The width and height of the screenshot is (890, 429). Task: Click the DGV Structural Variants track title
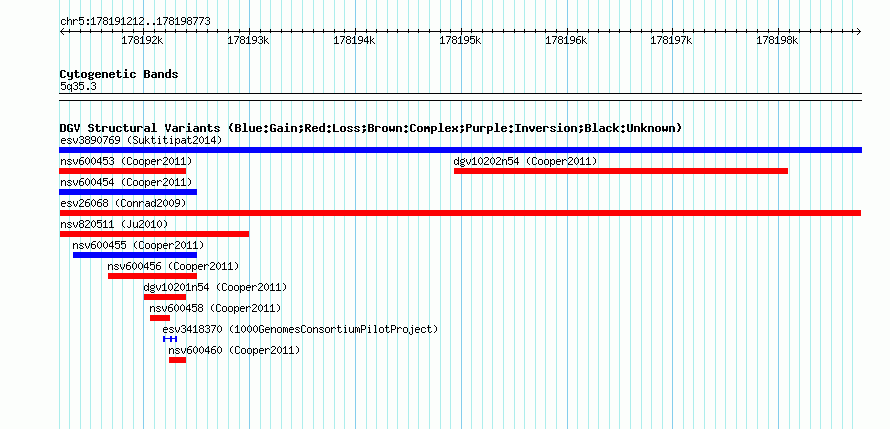371,128
